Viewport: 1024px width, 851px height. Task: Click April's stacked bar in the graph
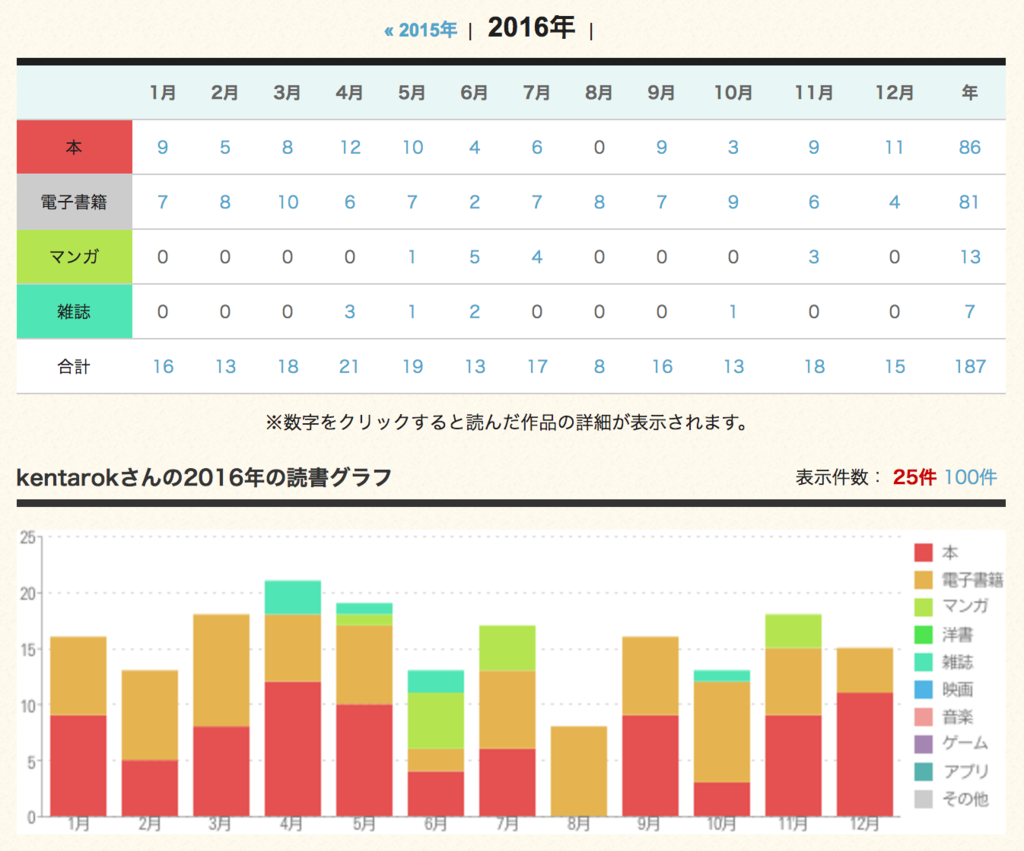pos(292,700)
